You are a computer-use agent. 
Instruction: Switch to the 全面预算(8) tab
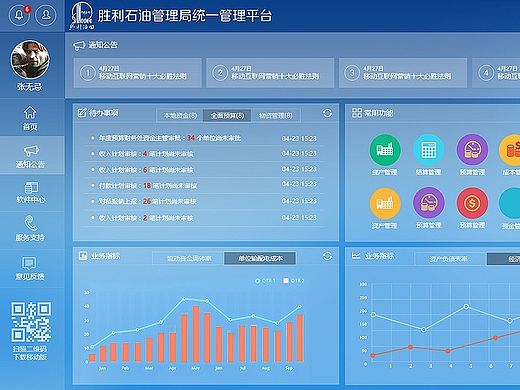pos(227,116)
